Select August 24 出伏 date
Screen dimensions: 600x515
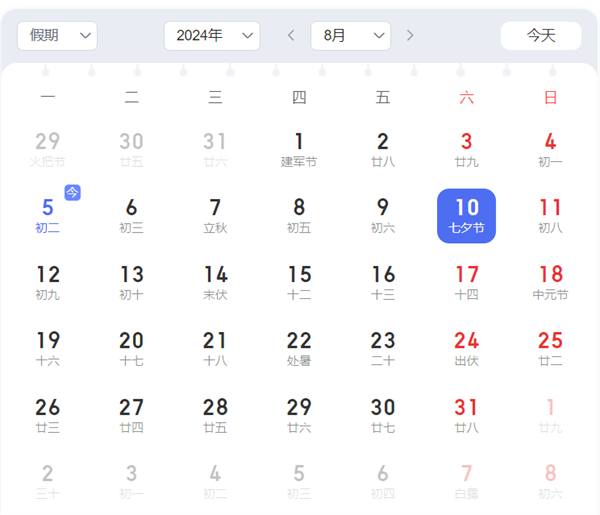[x=467, y=348]
